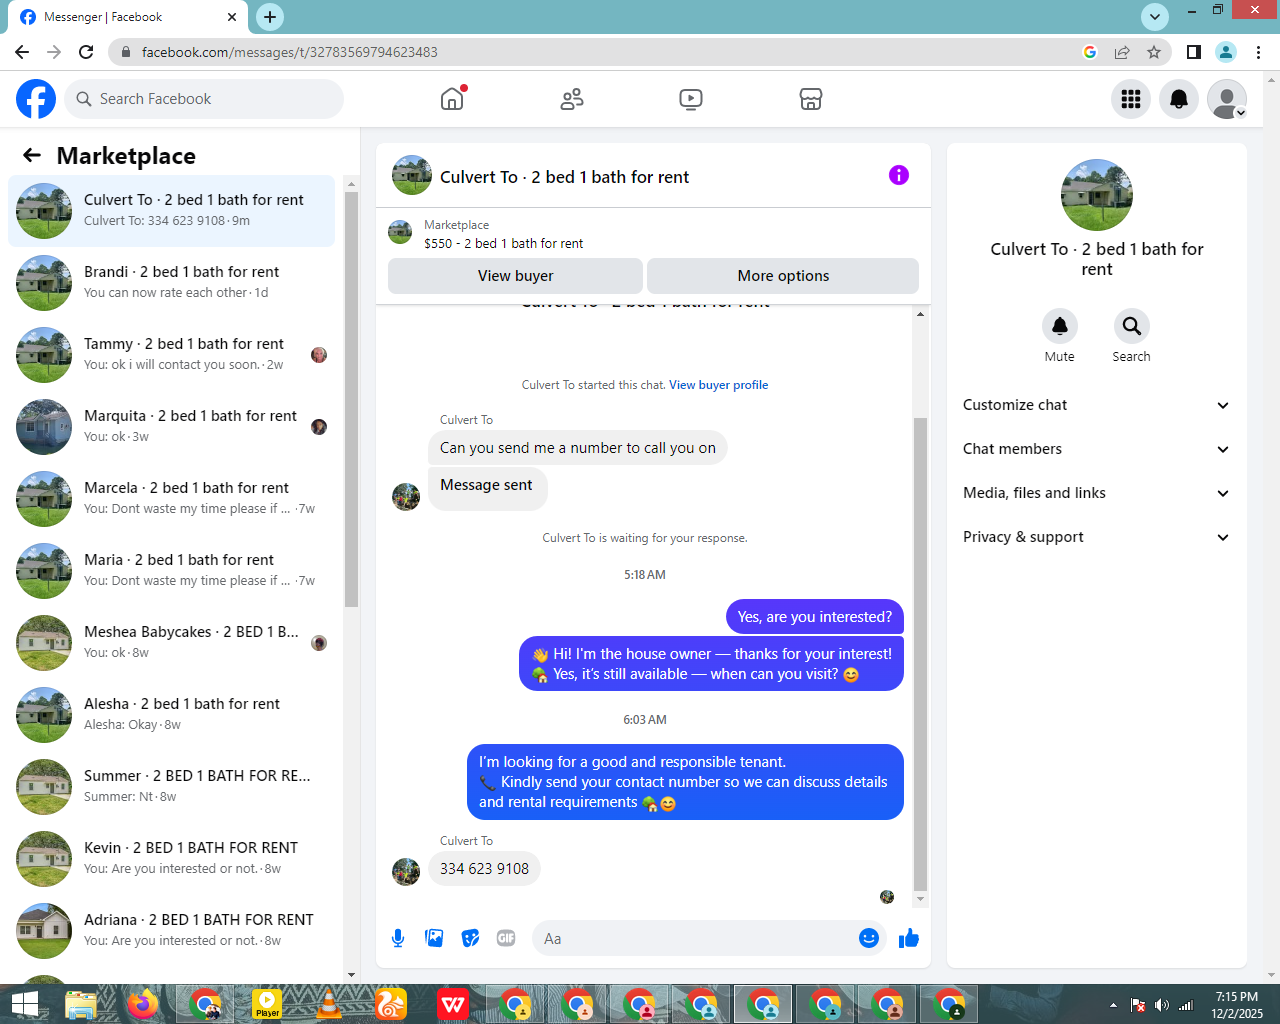Choose a GIF icon

click(506, 938)
